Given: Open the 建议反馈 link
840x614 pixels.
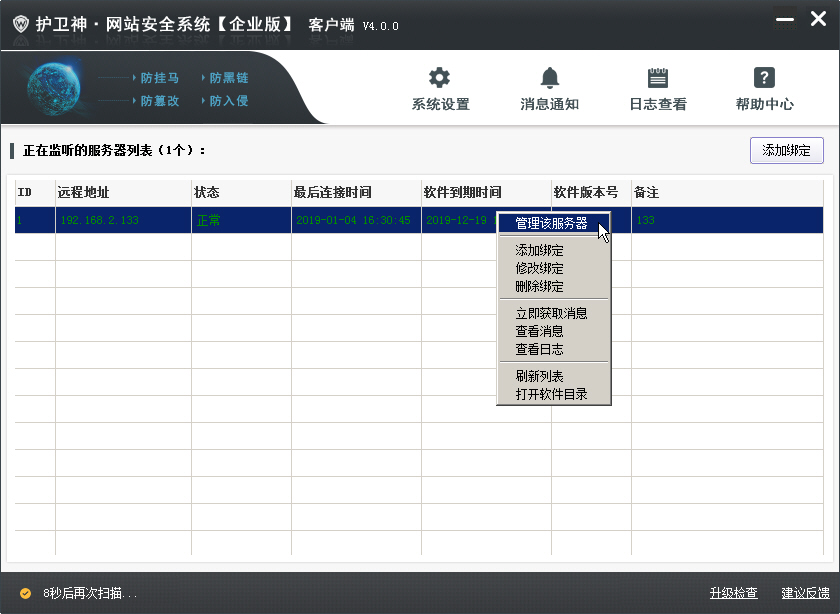Looking at the screenshot, I should tap(805, 593).
